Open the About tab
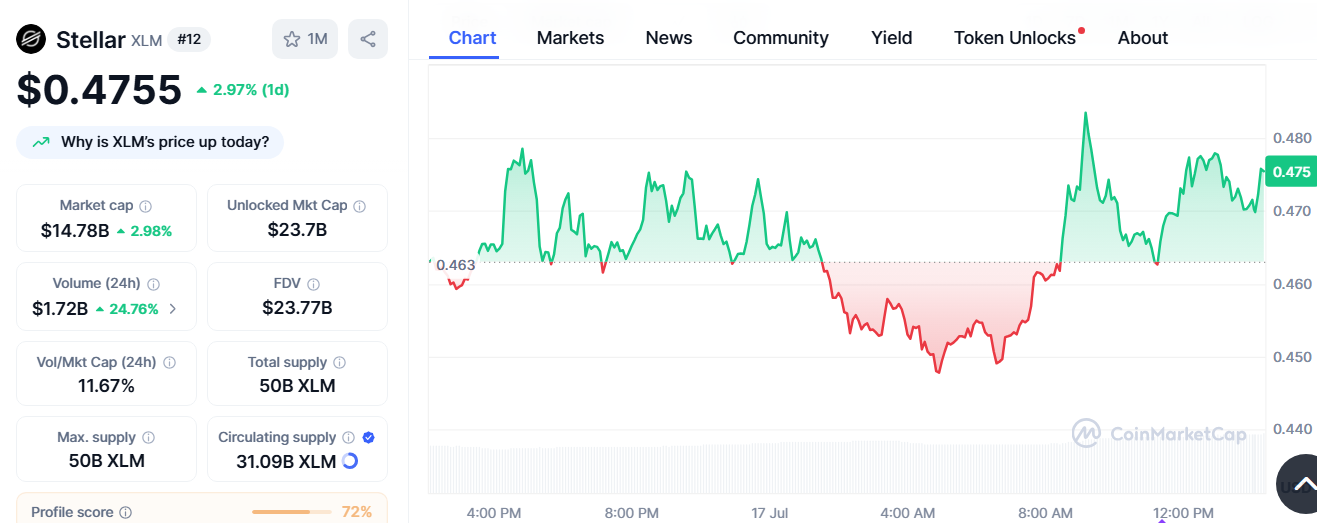 1143,38
